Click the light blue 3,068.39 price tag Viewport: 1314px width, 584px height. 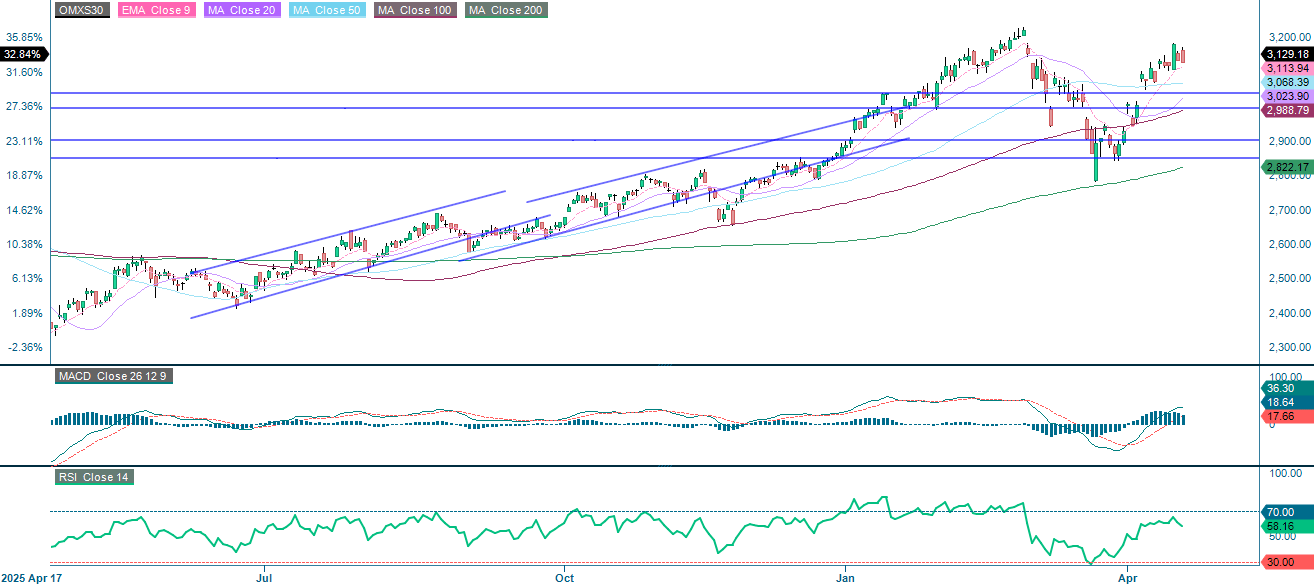[1286, 82]
